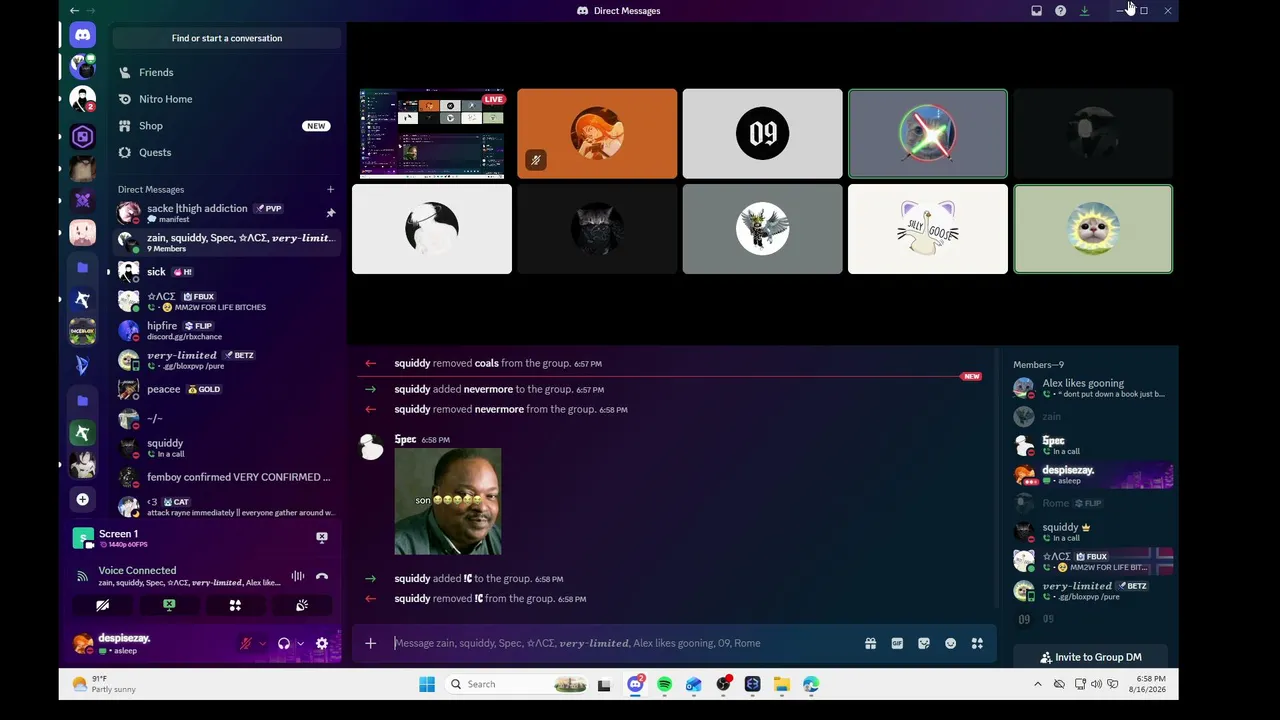Open the LIVE screen share thumbnail

pyautogui.click(x=432, y=134)
